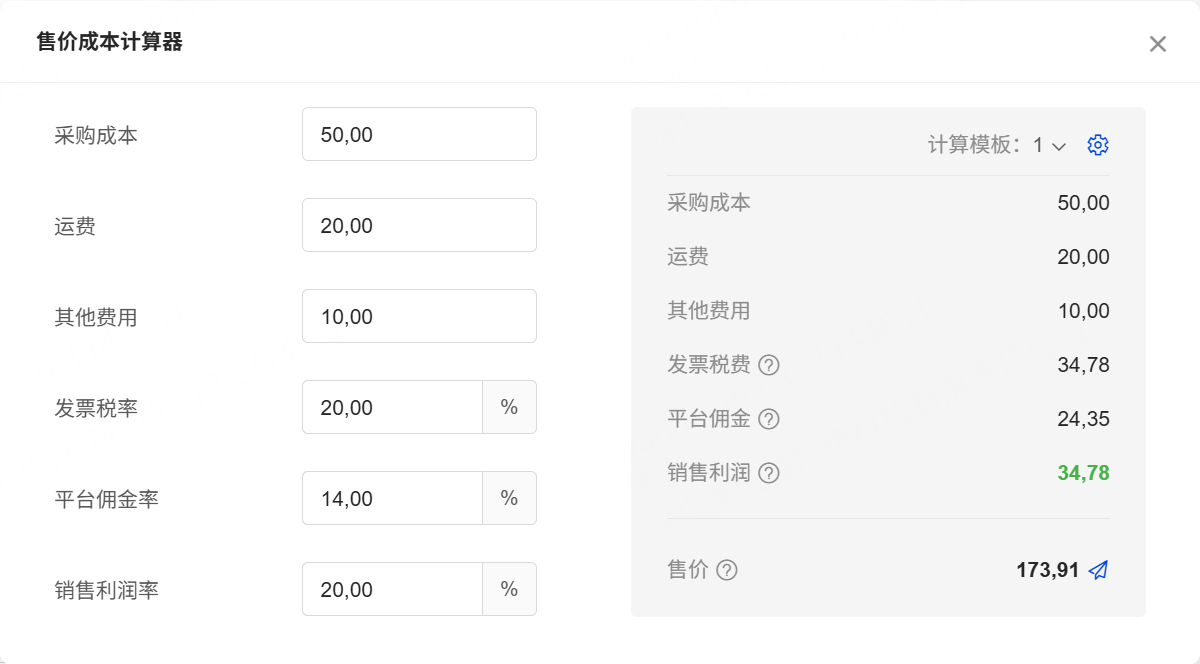The width and height of the screenshot is (1200, 664).
Task: Click the paper plane icon next to 173,91
Action: point(1098,570)
